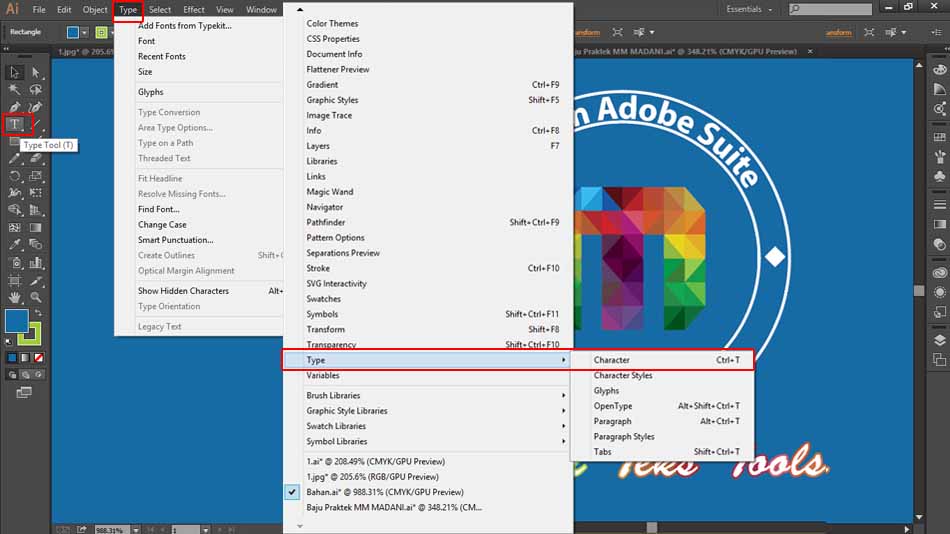Open the Brushes panel icon
The width and height of the screenshot is (950, 534).
pos(940,156)
